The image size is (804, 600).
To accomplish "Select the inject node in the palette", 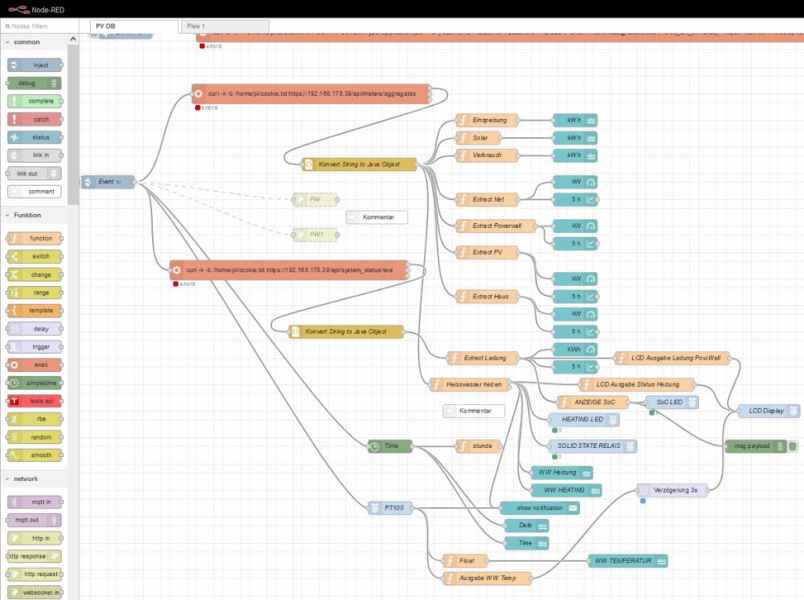I will (x=35, y=65).
